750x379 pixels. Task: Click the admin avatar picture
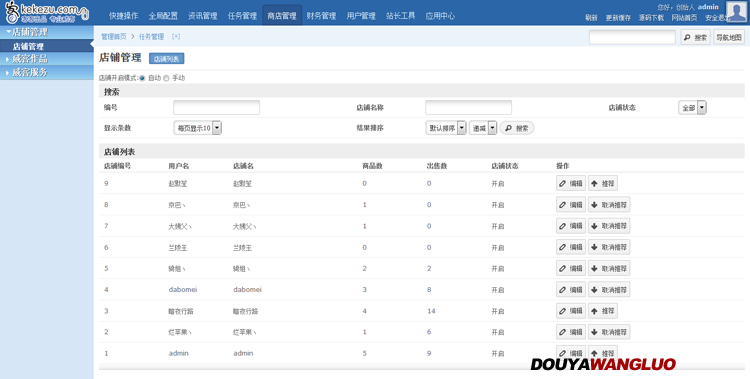[x=737, y=11]
